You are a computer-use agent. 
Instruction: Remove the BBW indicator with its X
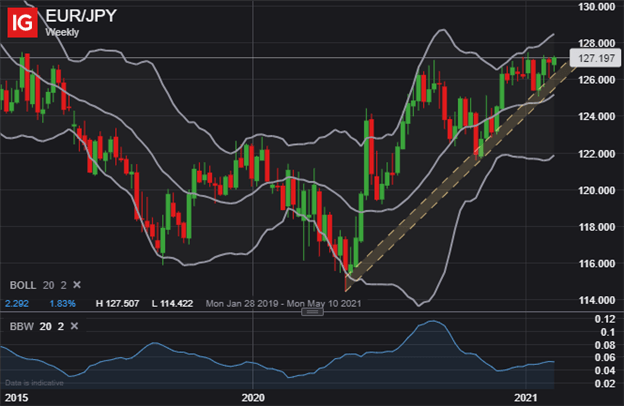click(74, 326)
